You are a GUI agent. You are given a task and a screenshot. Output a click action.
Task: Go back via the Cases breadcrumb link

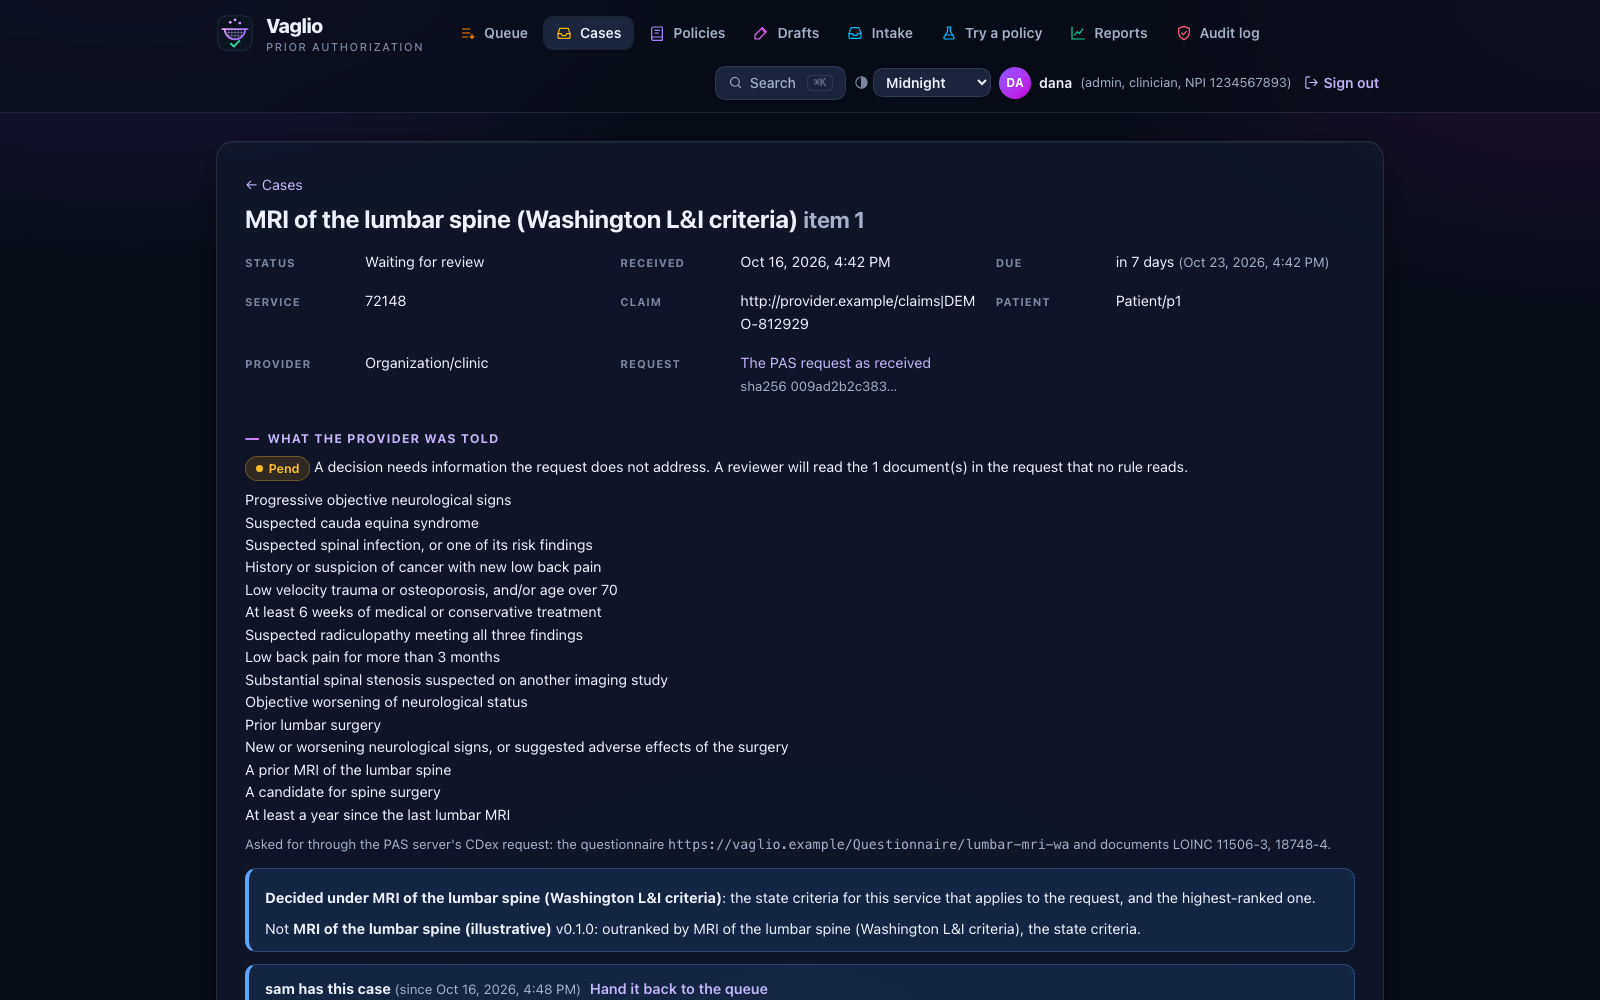point(274,185)
